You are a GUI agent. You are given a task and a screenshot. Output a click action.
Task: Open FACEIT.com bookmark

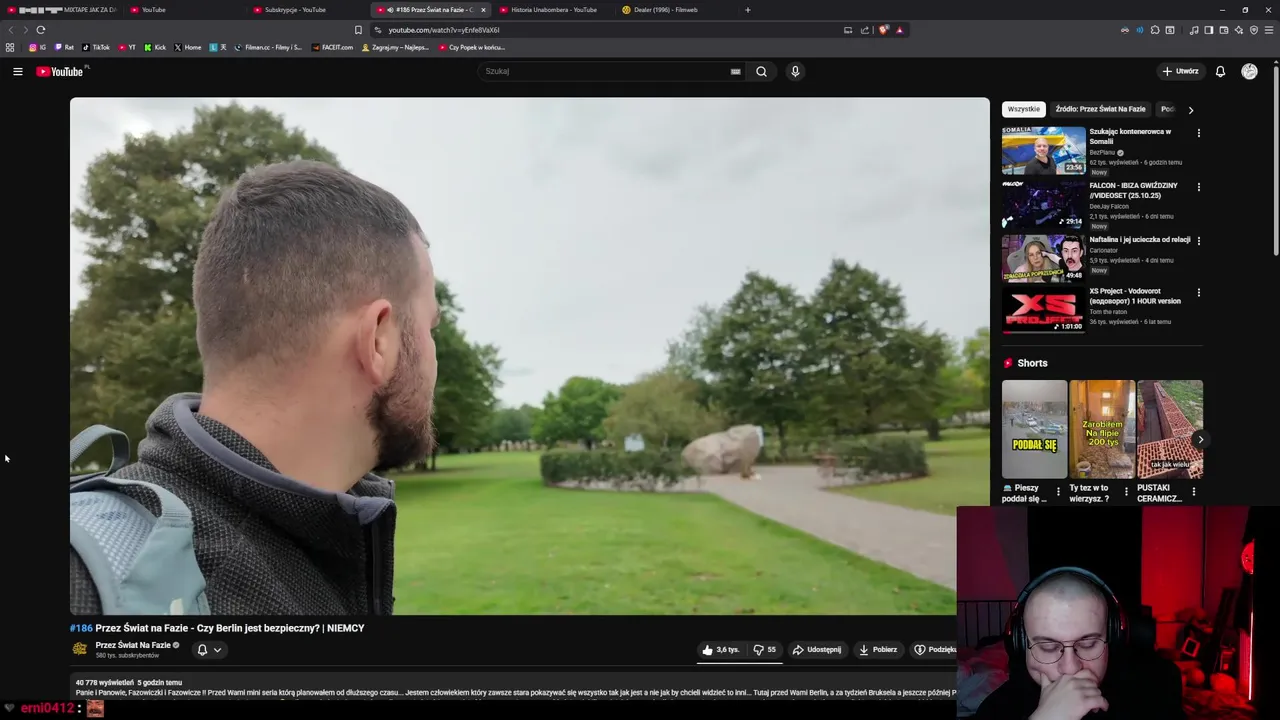332,47
